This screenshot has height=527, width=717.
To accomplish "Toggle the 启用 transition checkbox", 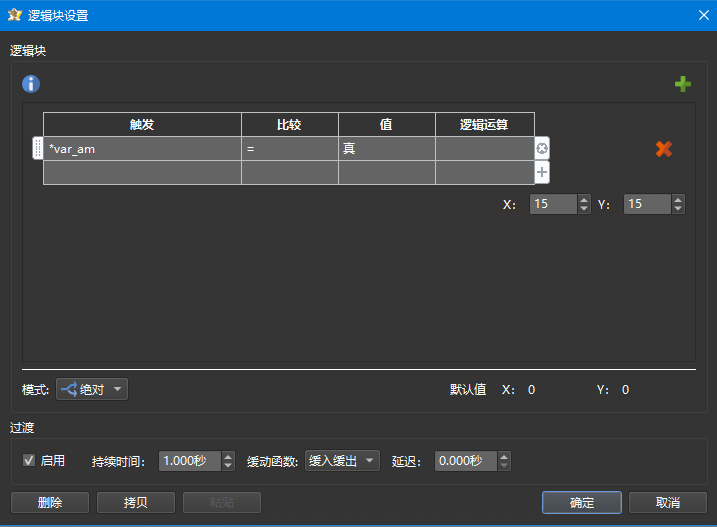I will (29, 461).
